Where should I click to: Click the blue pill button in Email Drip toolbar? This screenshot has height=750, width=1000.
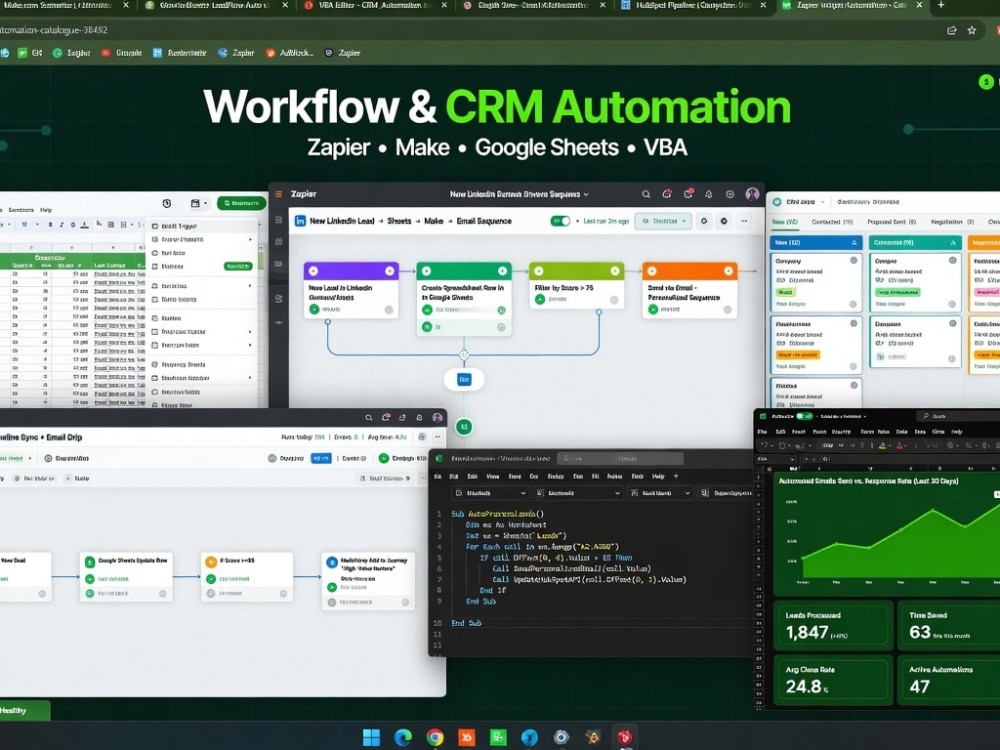[x=321, y=458]
